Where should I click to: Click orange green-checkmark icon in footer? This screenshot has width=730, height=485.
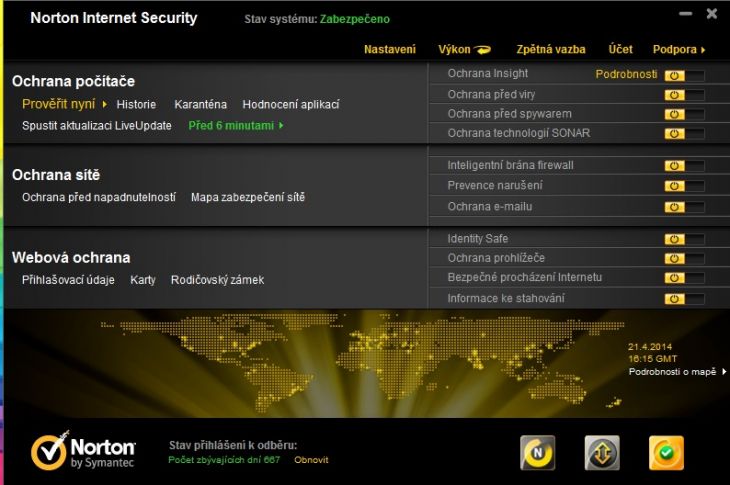[x=666, y=452]
